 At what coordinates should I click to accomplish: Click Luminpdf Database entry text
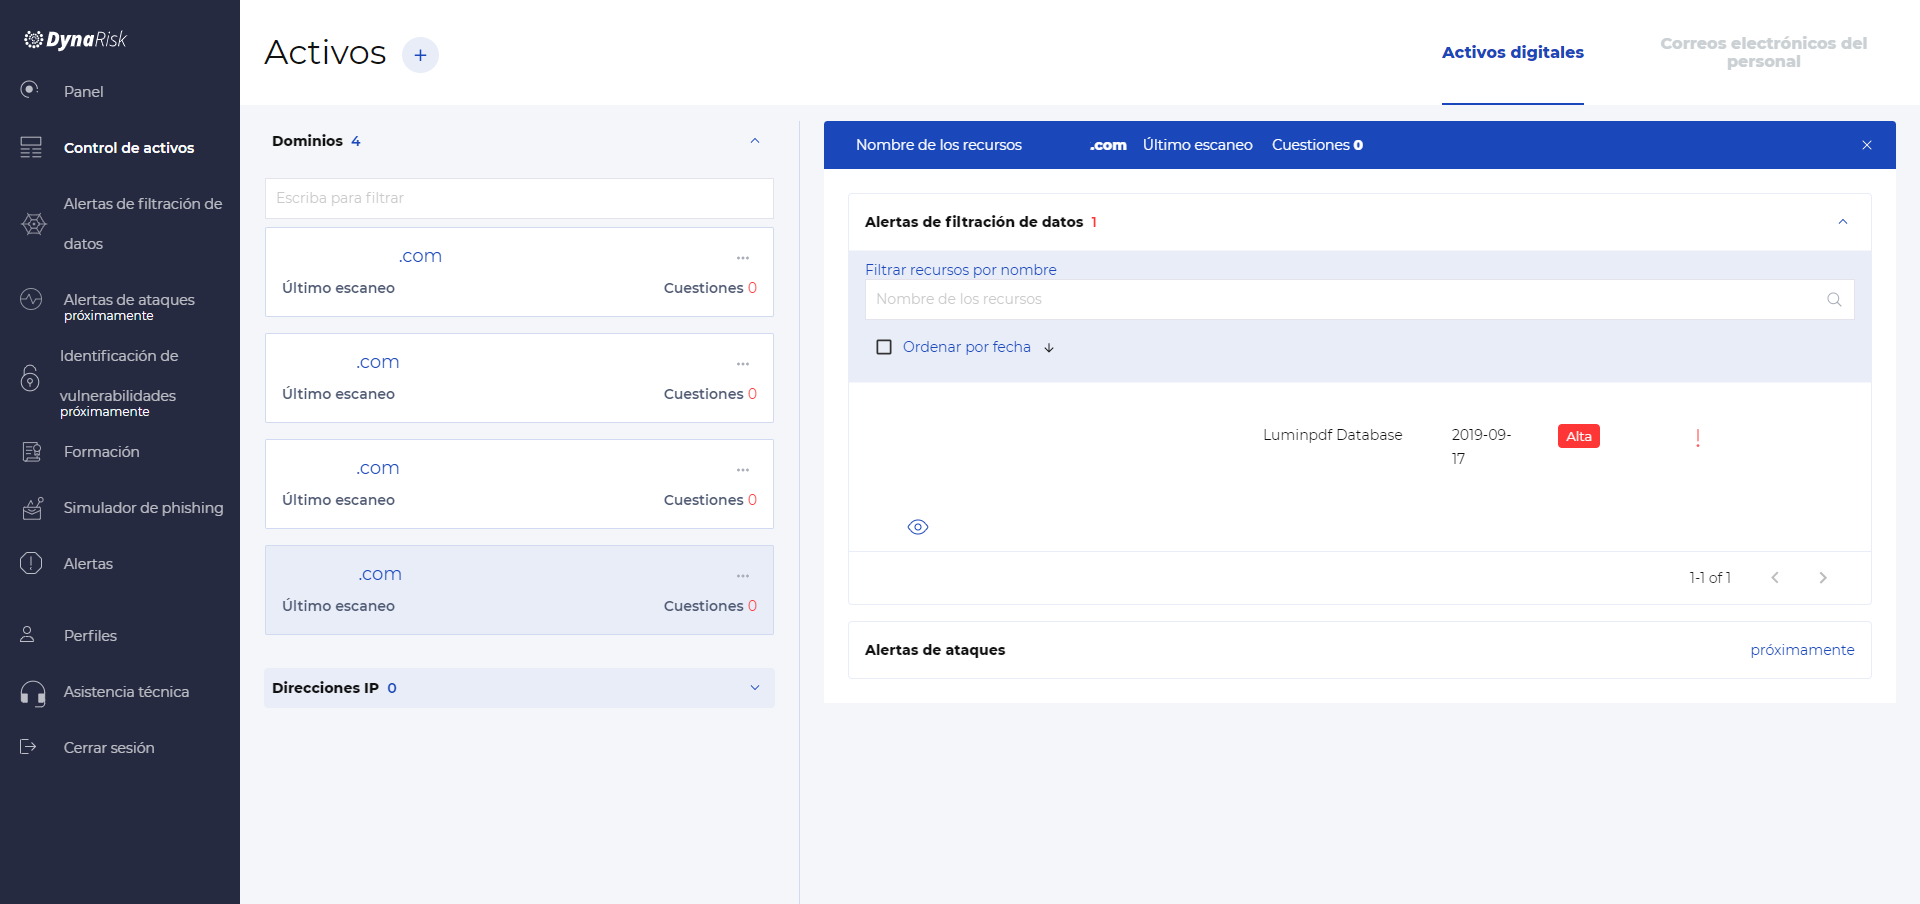[1333, 435]
